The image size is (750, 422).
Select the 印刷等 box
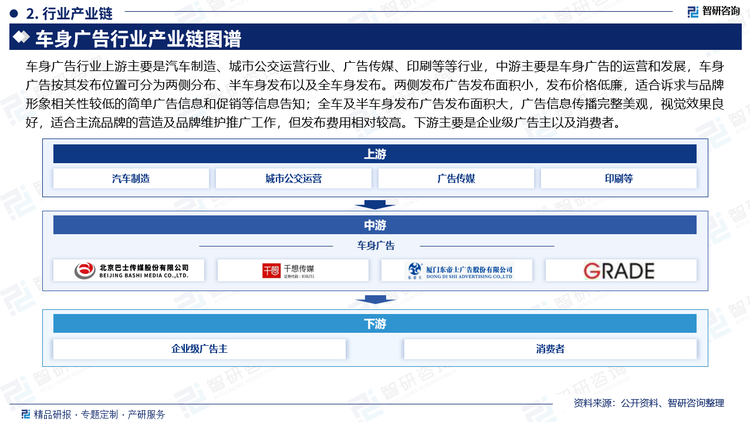click(618, 178)
